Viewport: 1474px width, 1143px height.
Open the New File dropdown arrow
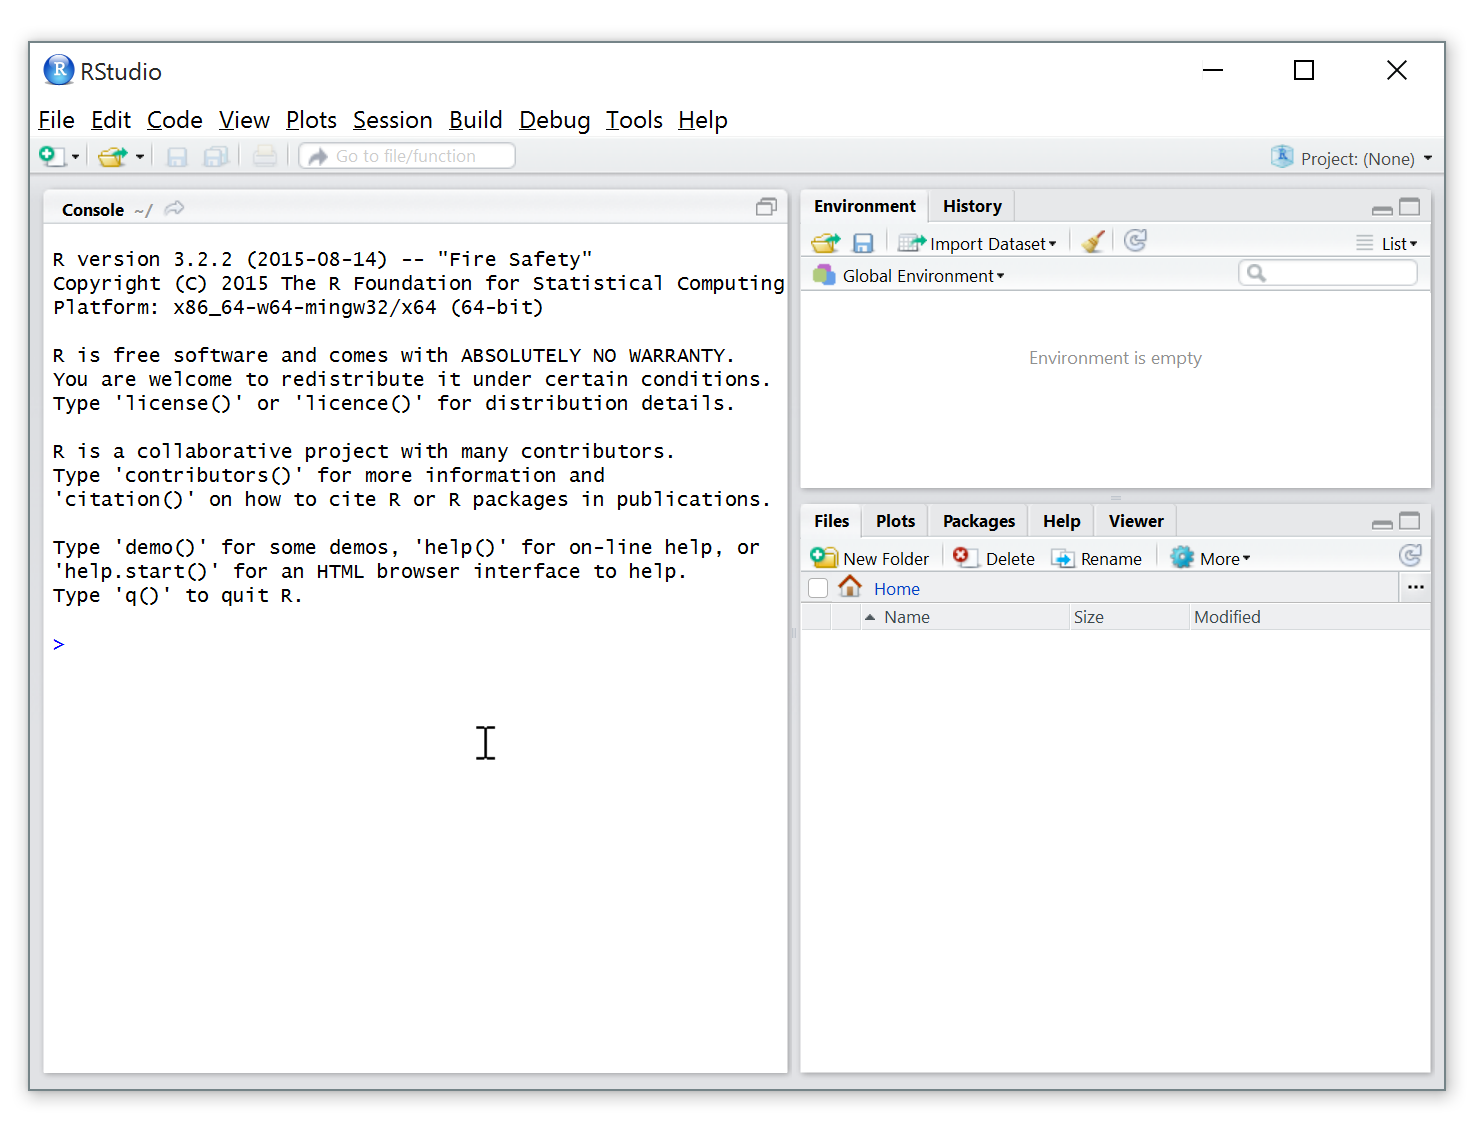pyautogui.click(x=75, y=157)
